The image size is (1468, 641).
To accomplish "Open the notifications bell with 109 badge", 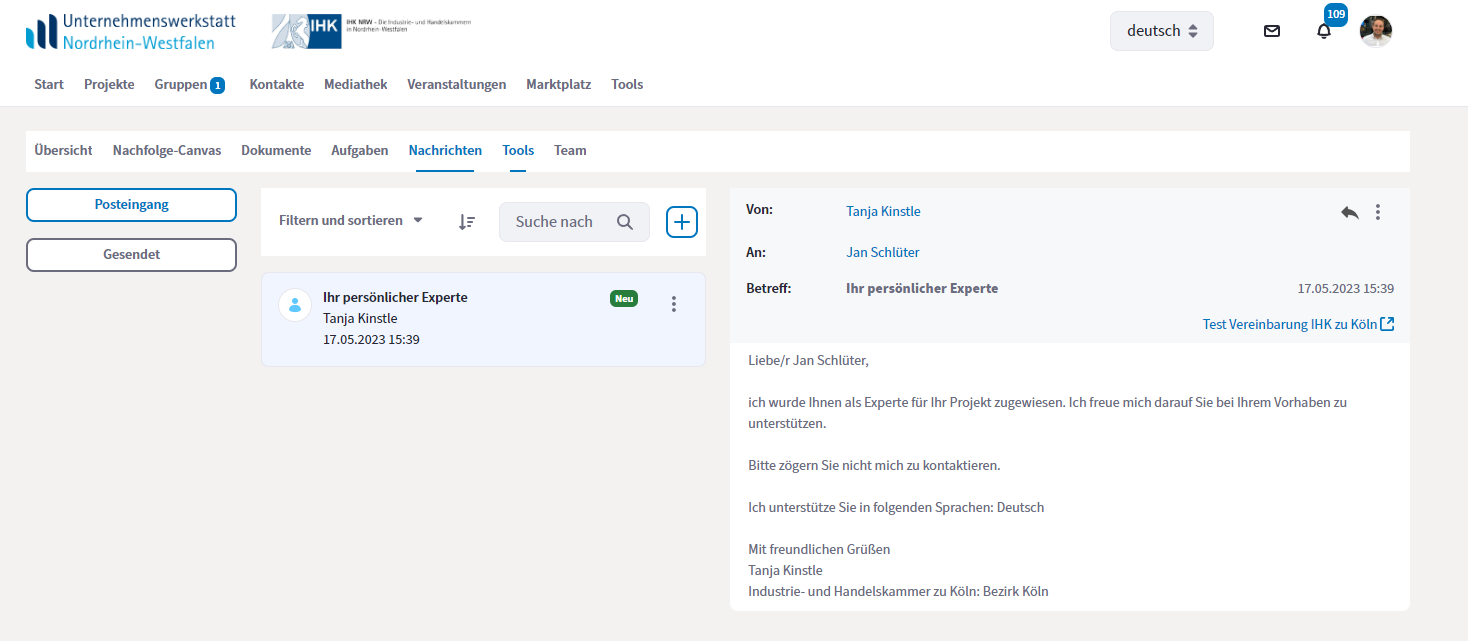I will (1324, 31).
